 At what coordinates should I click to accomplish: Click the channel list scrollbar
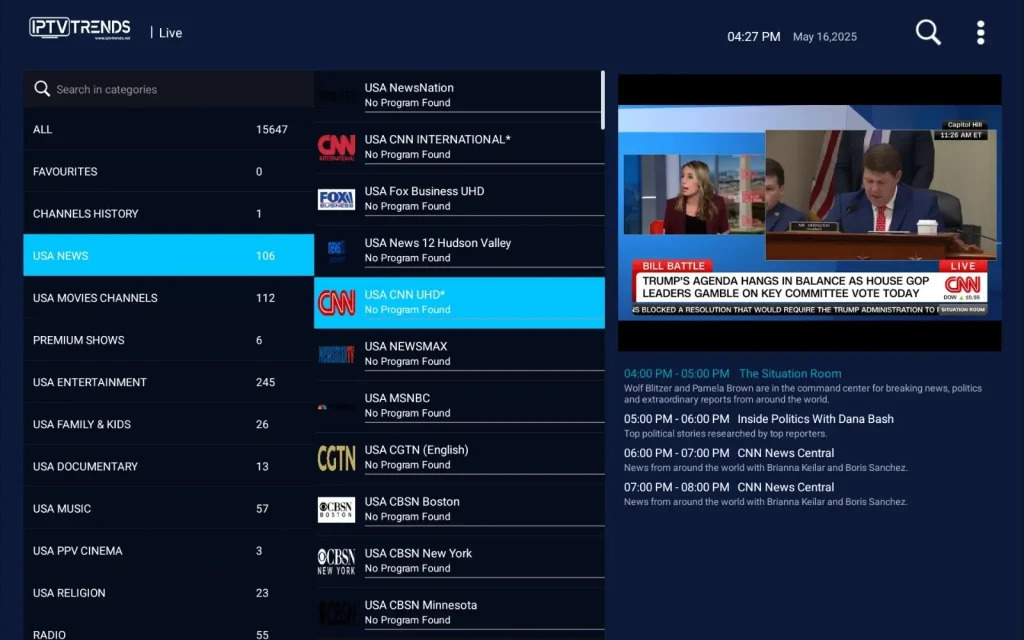coord(602,100)
